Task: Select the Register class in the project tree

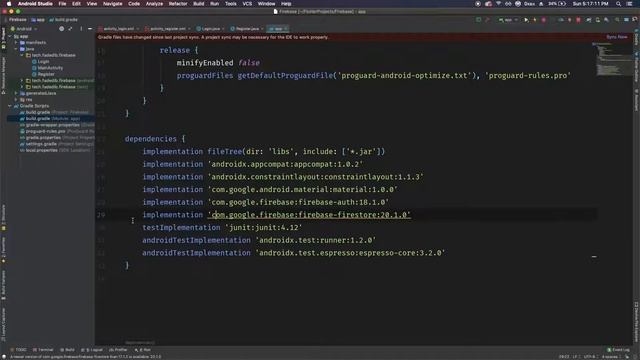Action: 44,74
